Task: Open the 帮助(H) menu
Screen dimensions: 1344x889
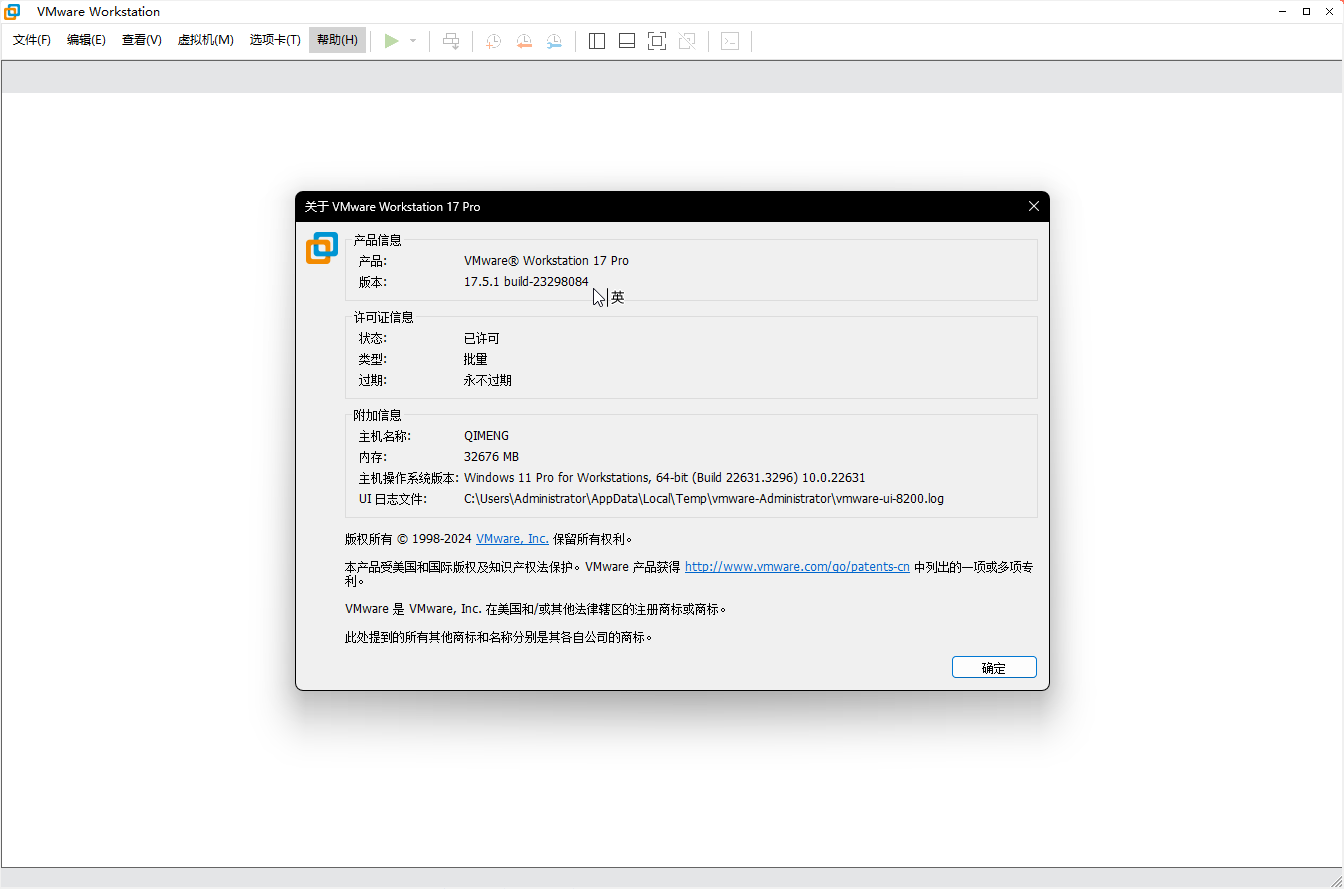Action: pyautogui.click(x=337, y=40)
